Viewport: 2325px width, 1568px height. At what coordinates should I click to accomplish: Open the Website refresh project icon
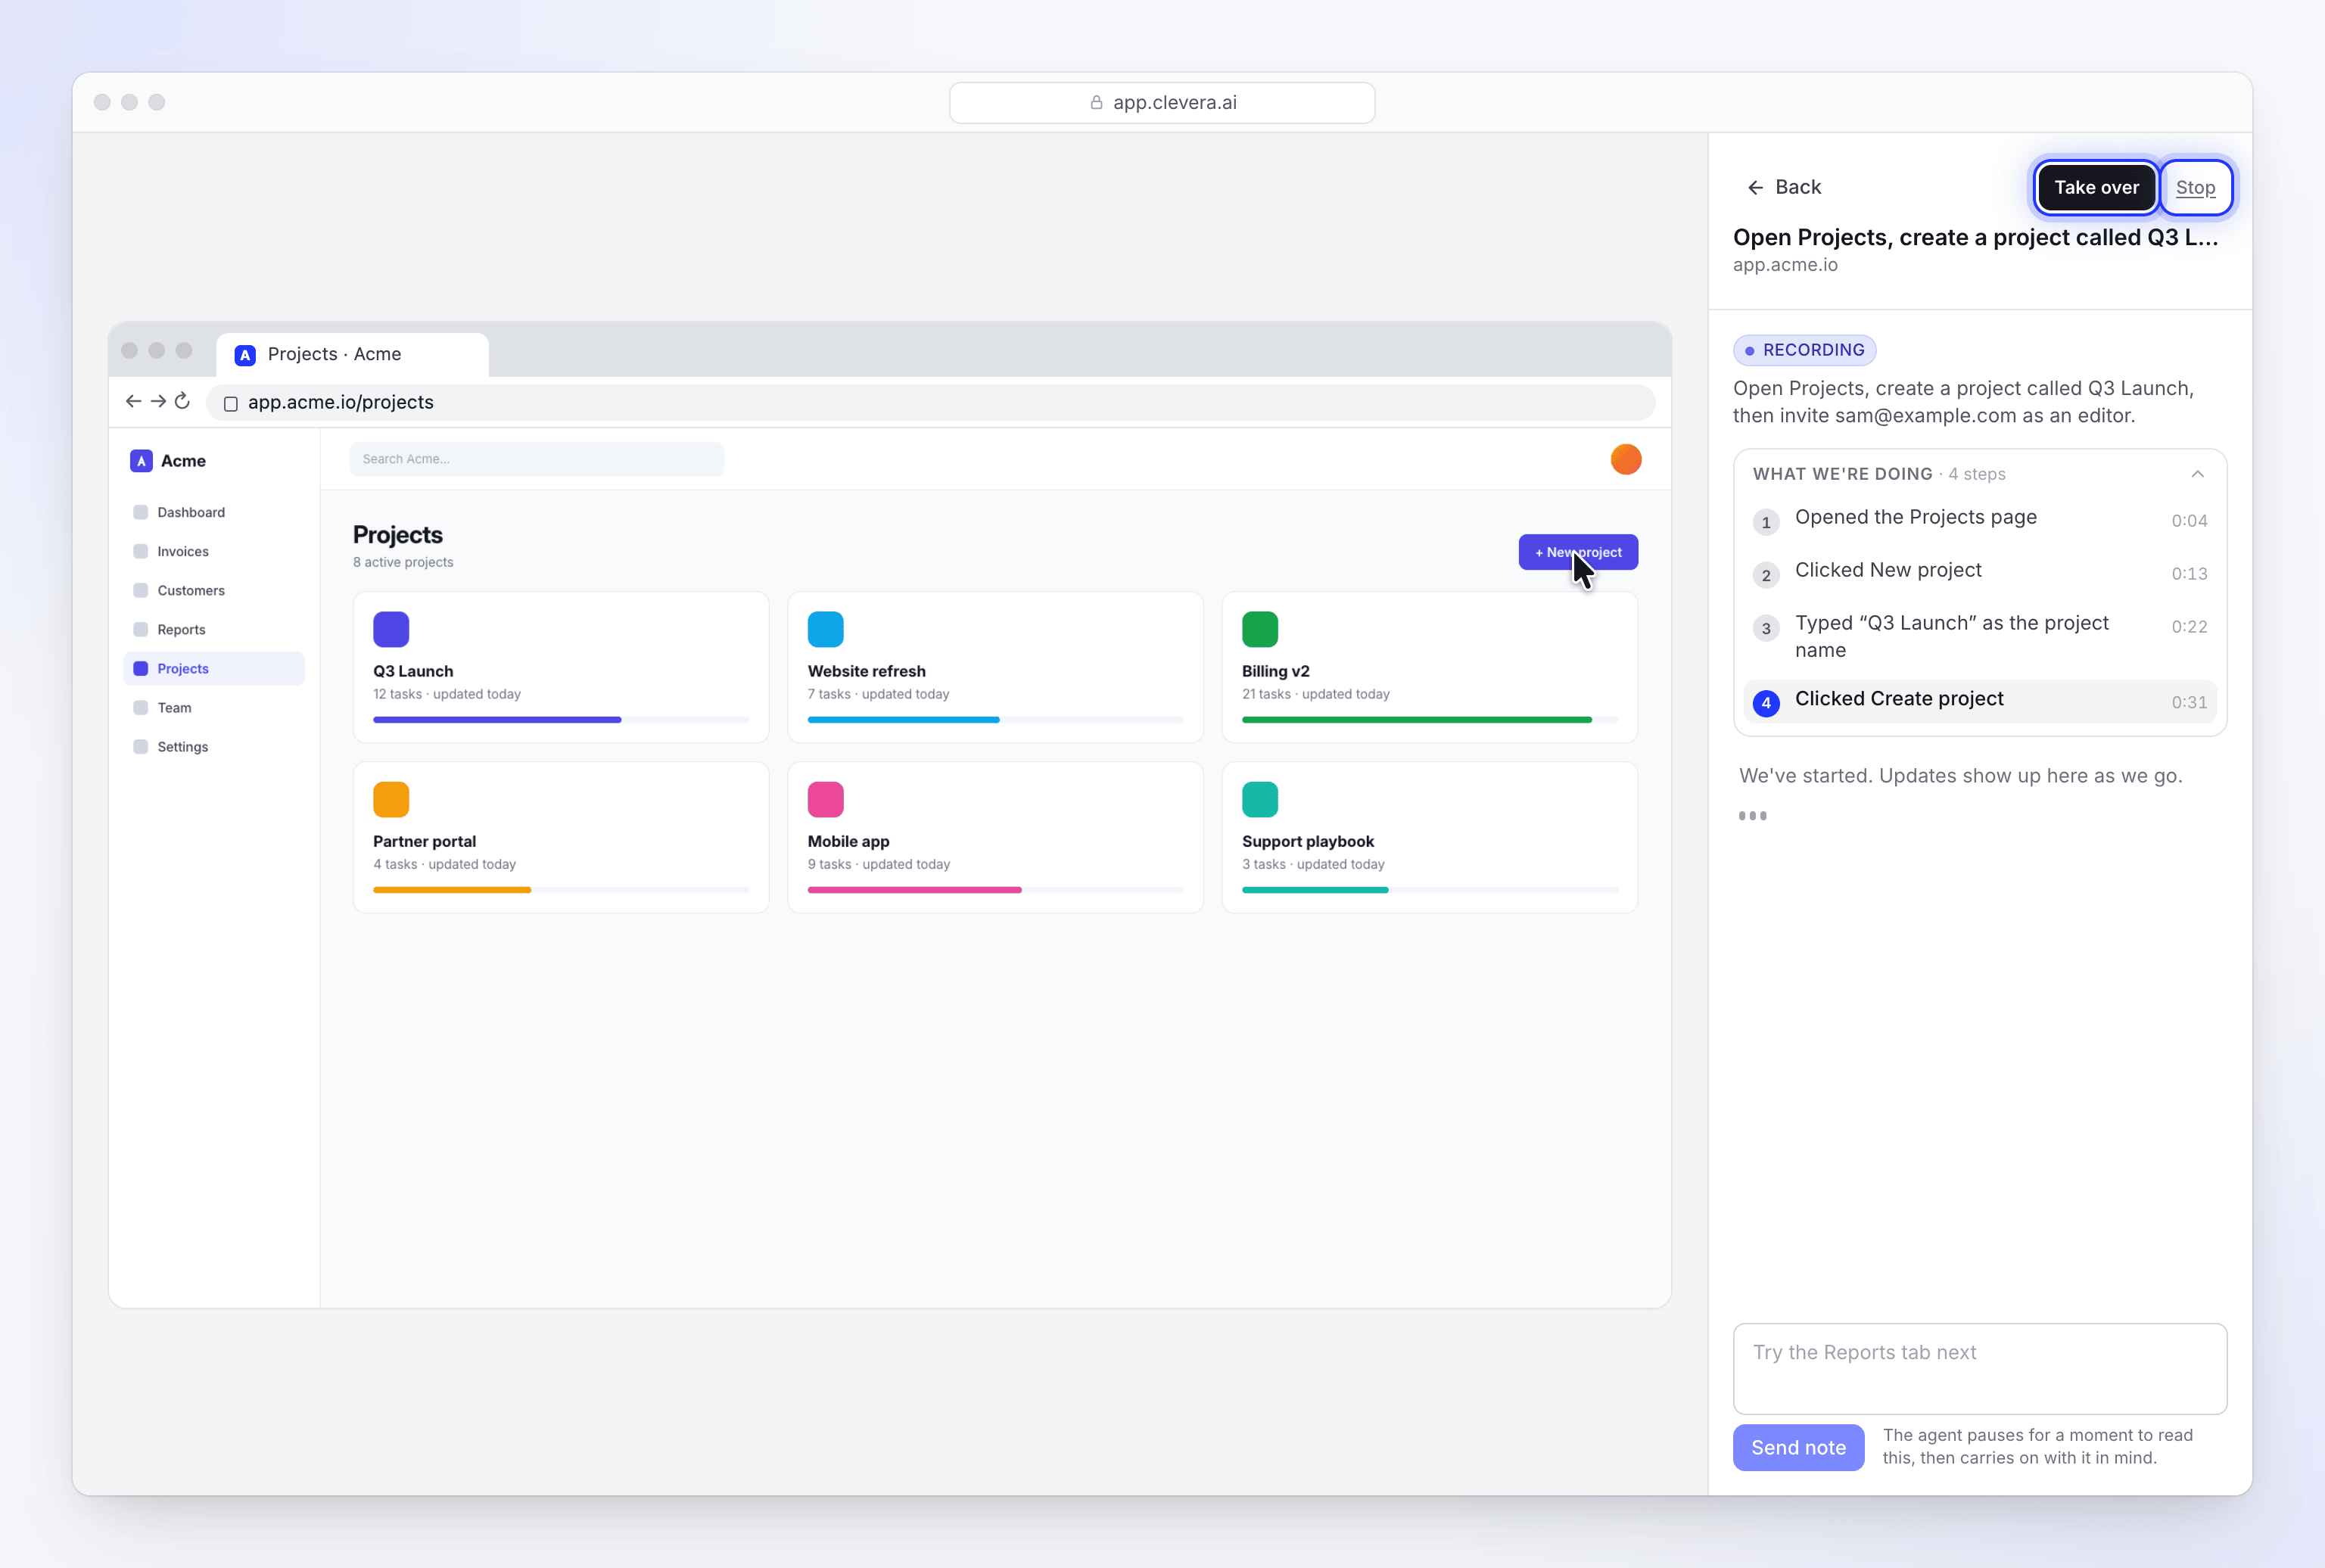825,629
